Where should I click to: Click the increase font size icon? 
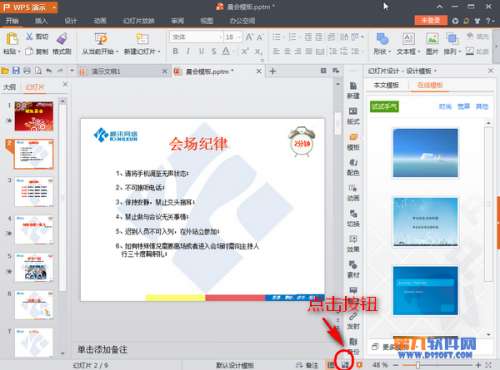click(x=249, y=37)
